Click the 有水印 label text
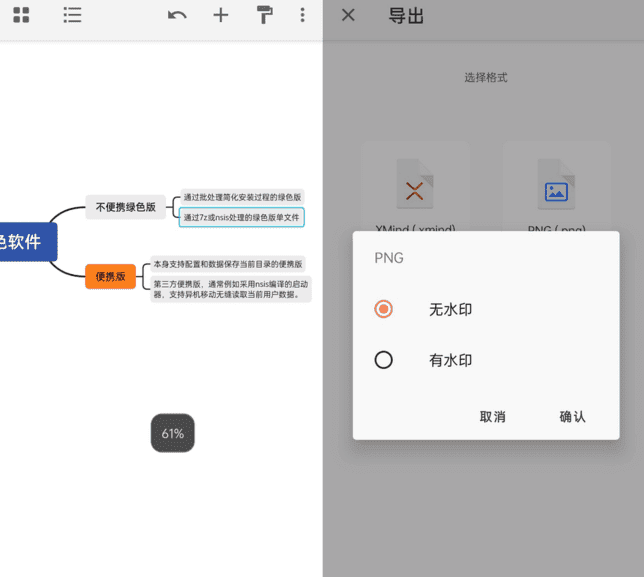 (451, 360)
